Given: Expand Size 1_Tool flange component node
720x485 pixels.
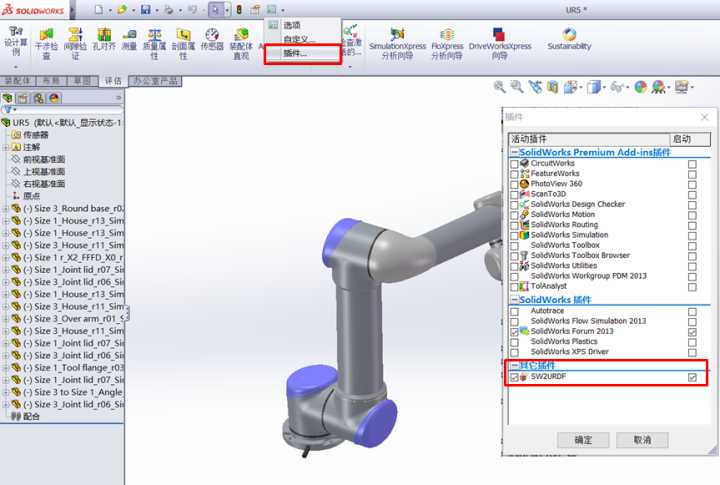Looking at the screenshot, I should tap(6, 368).
